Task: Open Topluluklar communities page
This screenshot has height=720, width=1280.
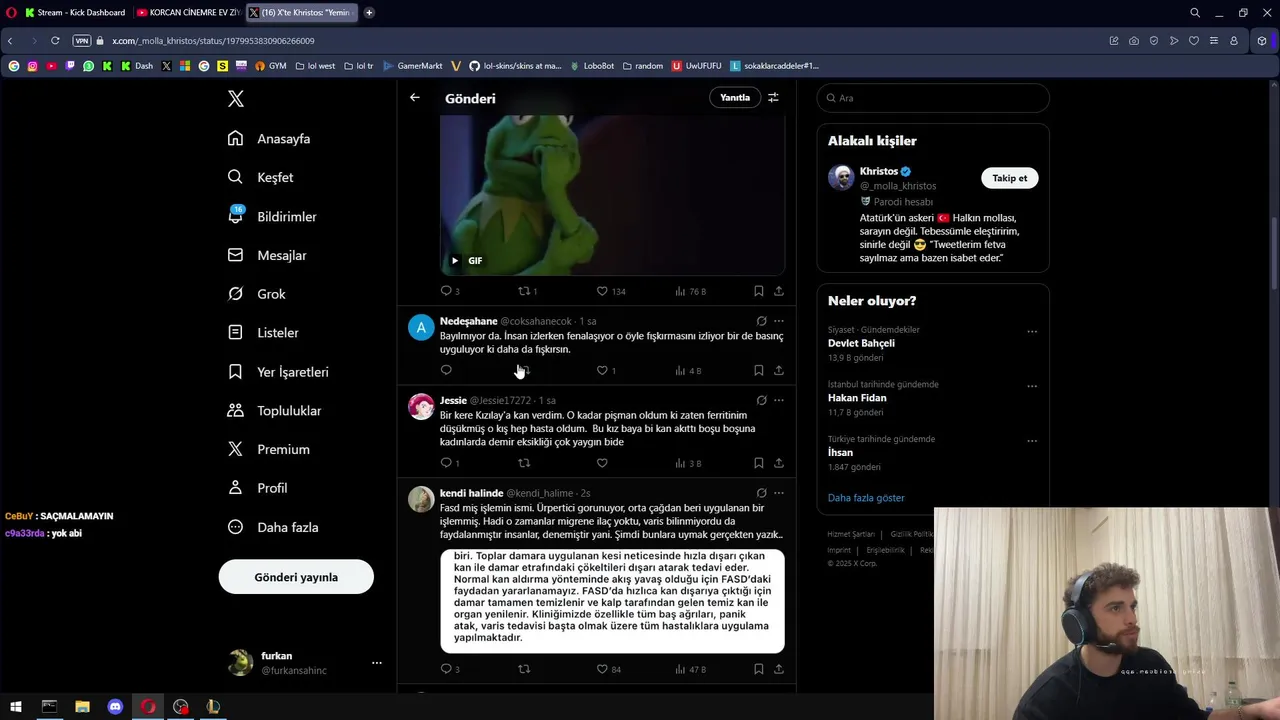Action: tap(274, 410)
